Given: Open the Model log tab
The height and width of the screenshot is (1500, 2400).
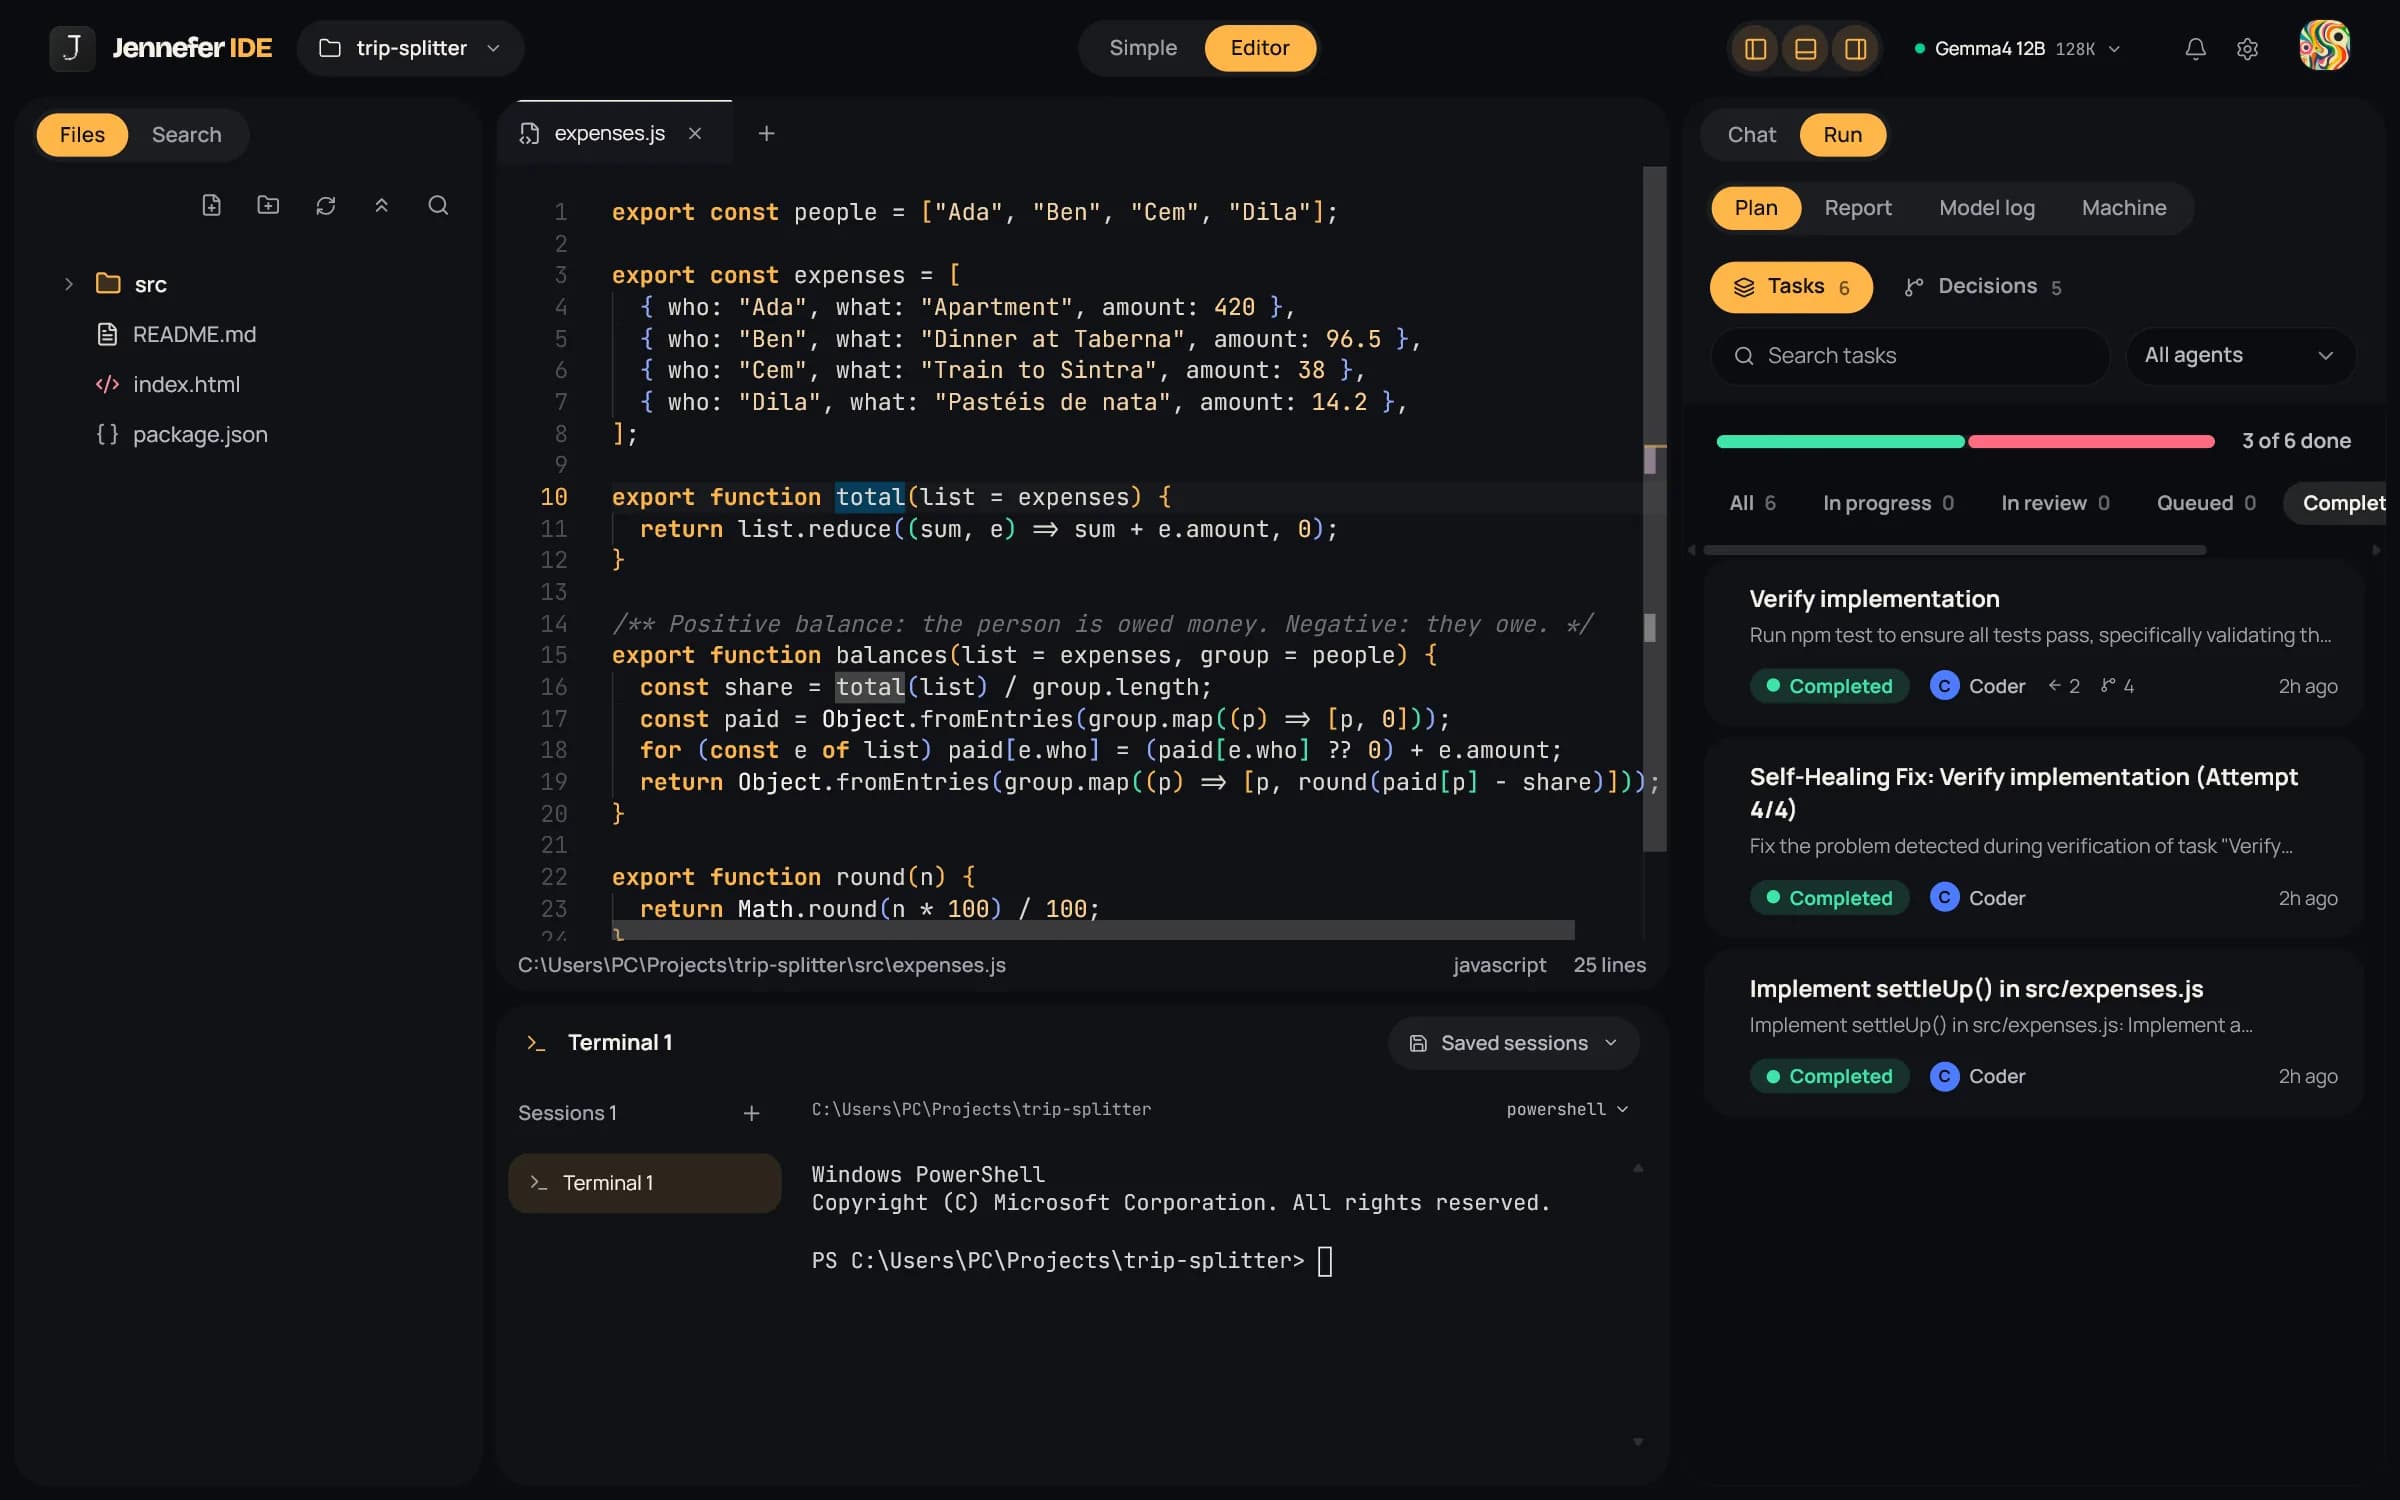Looking at the screenshot, I should point(1986,208).
